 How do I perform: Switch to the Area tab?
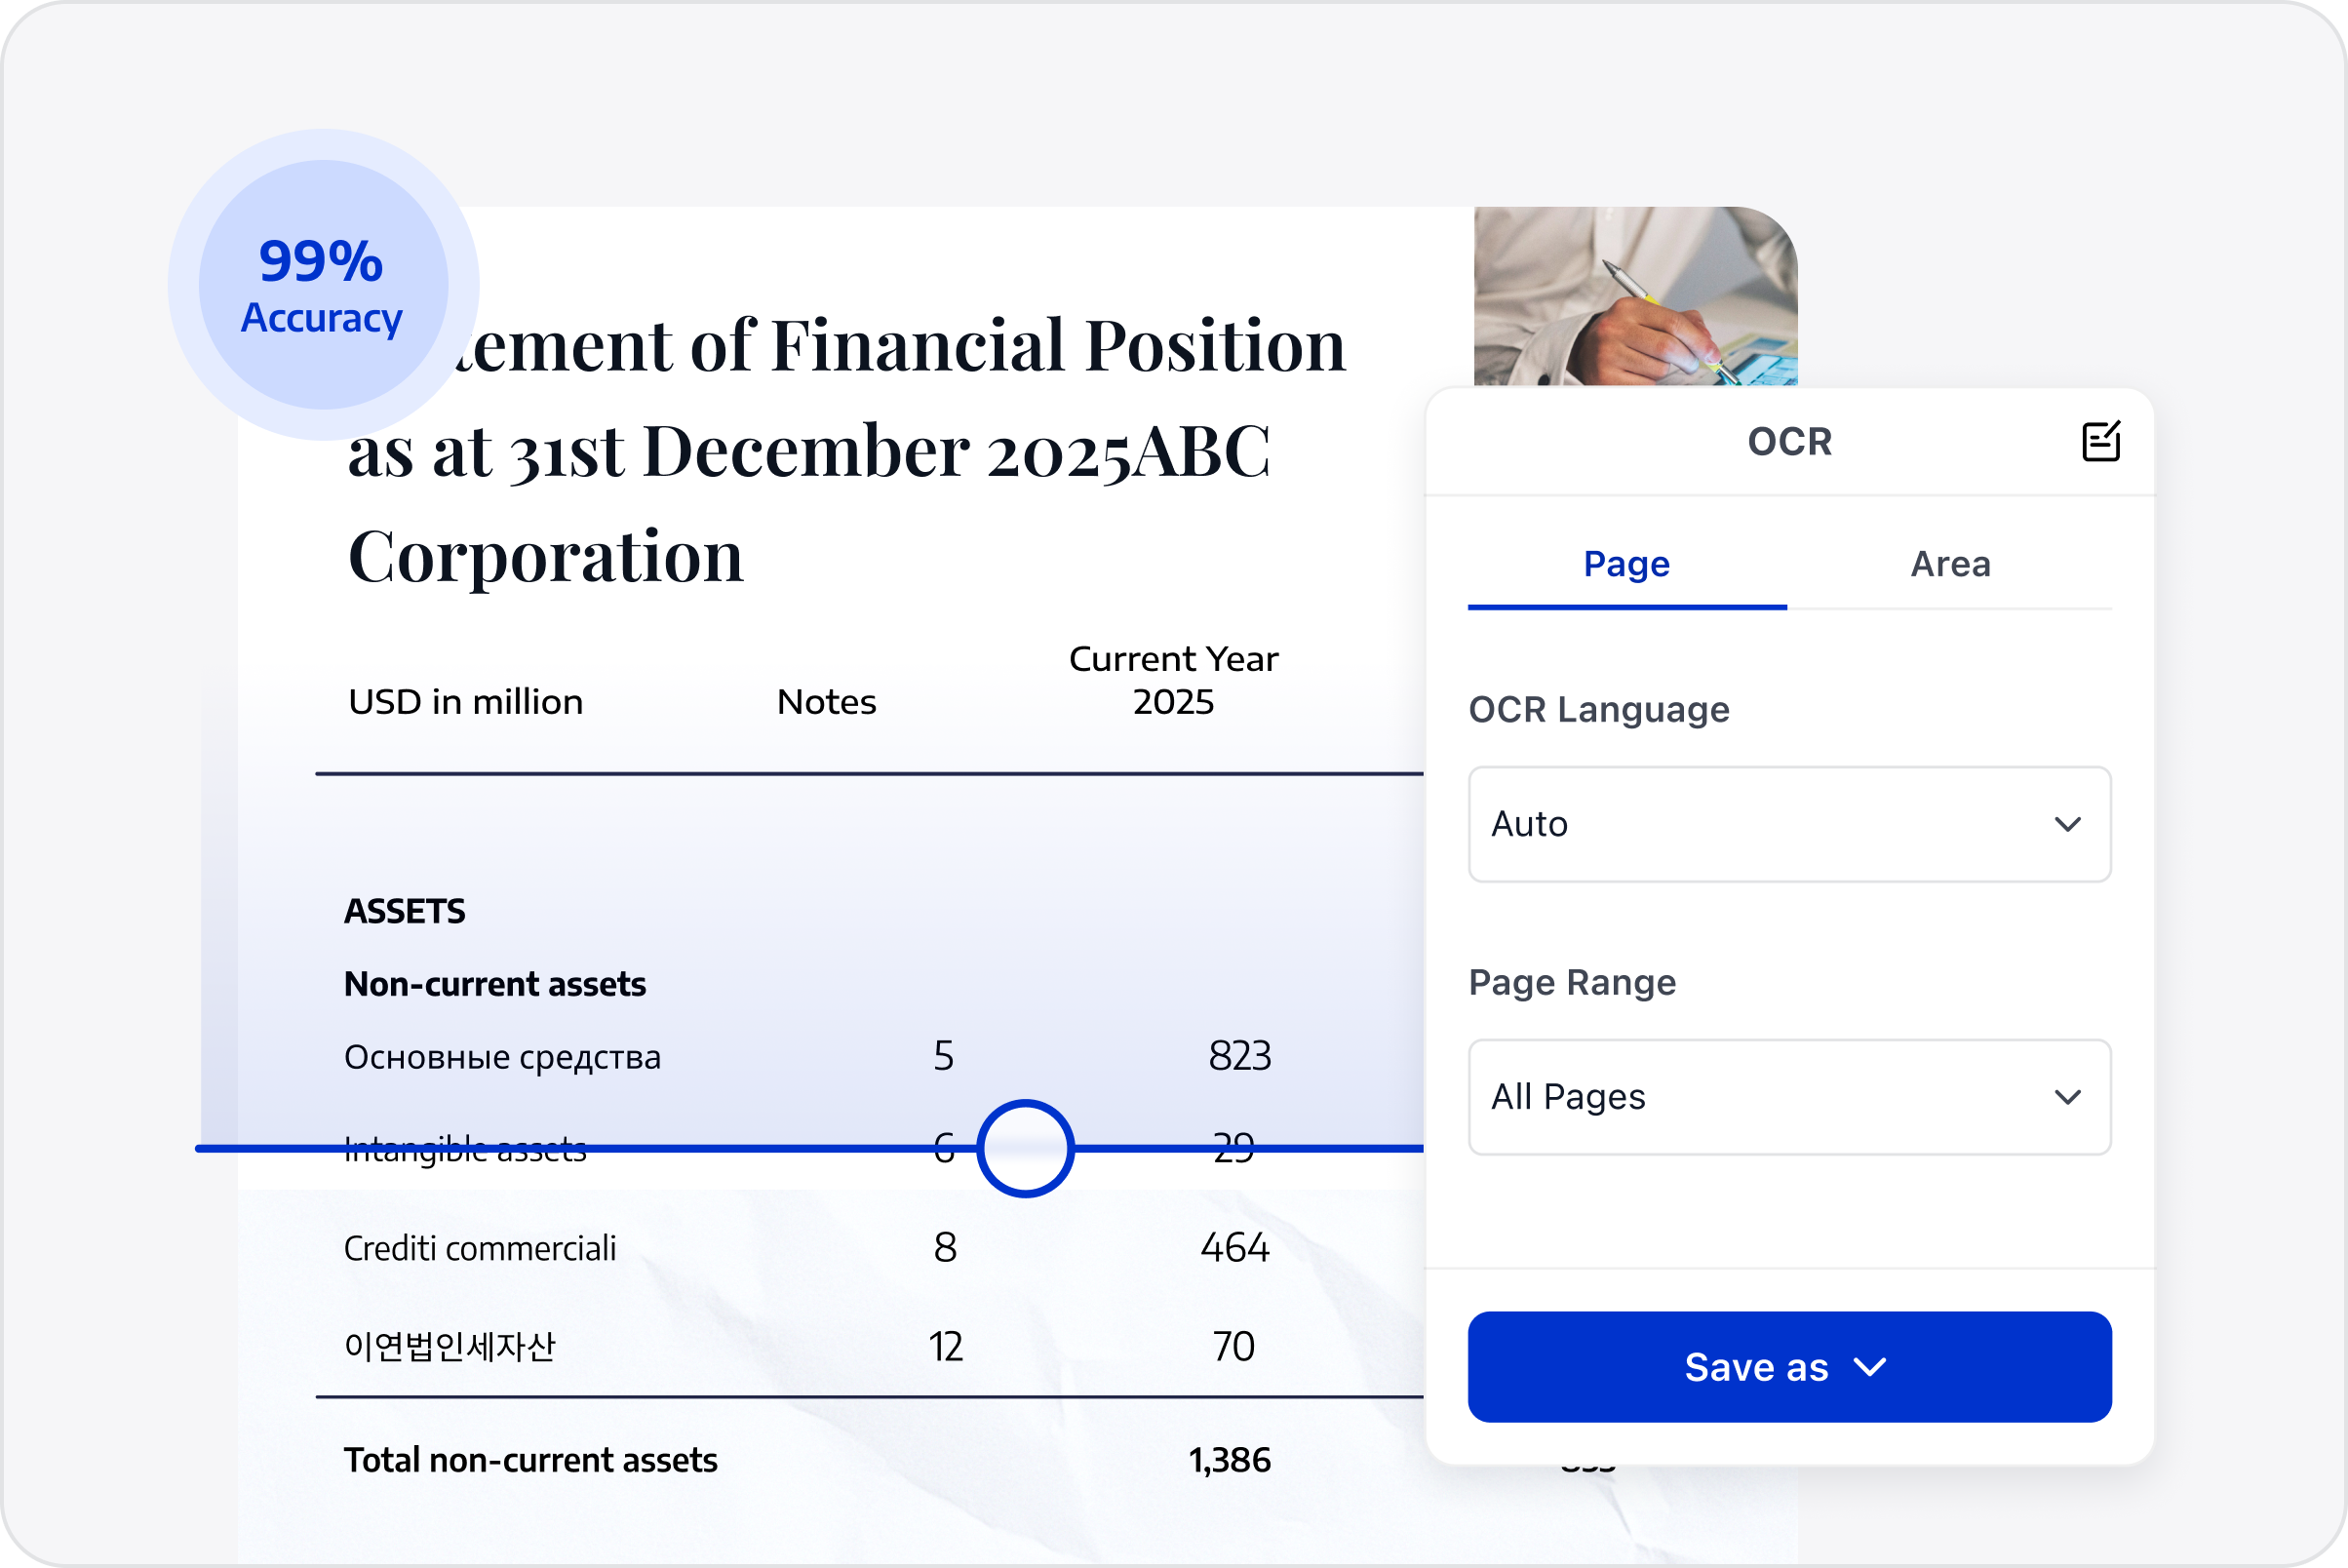tap(1950, 565)
